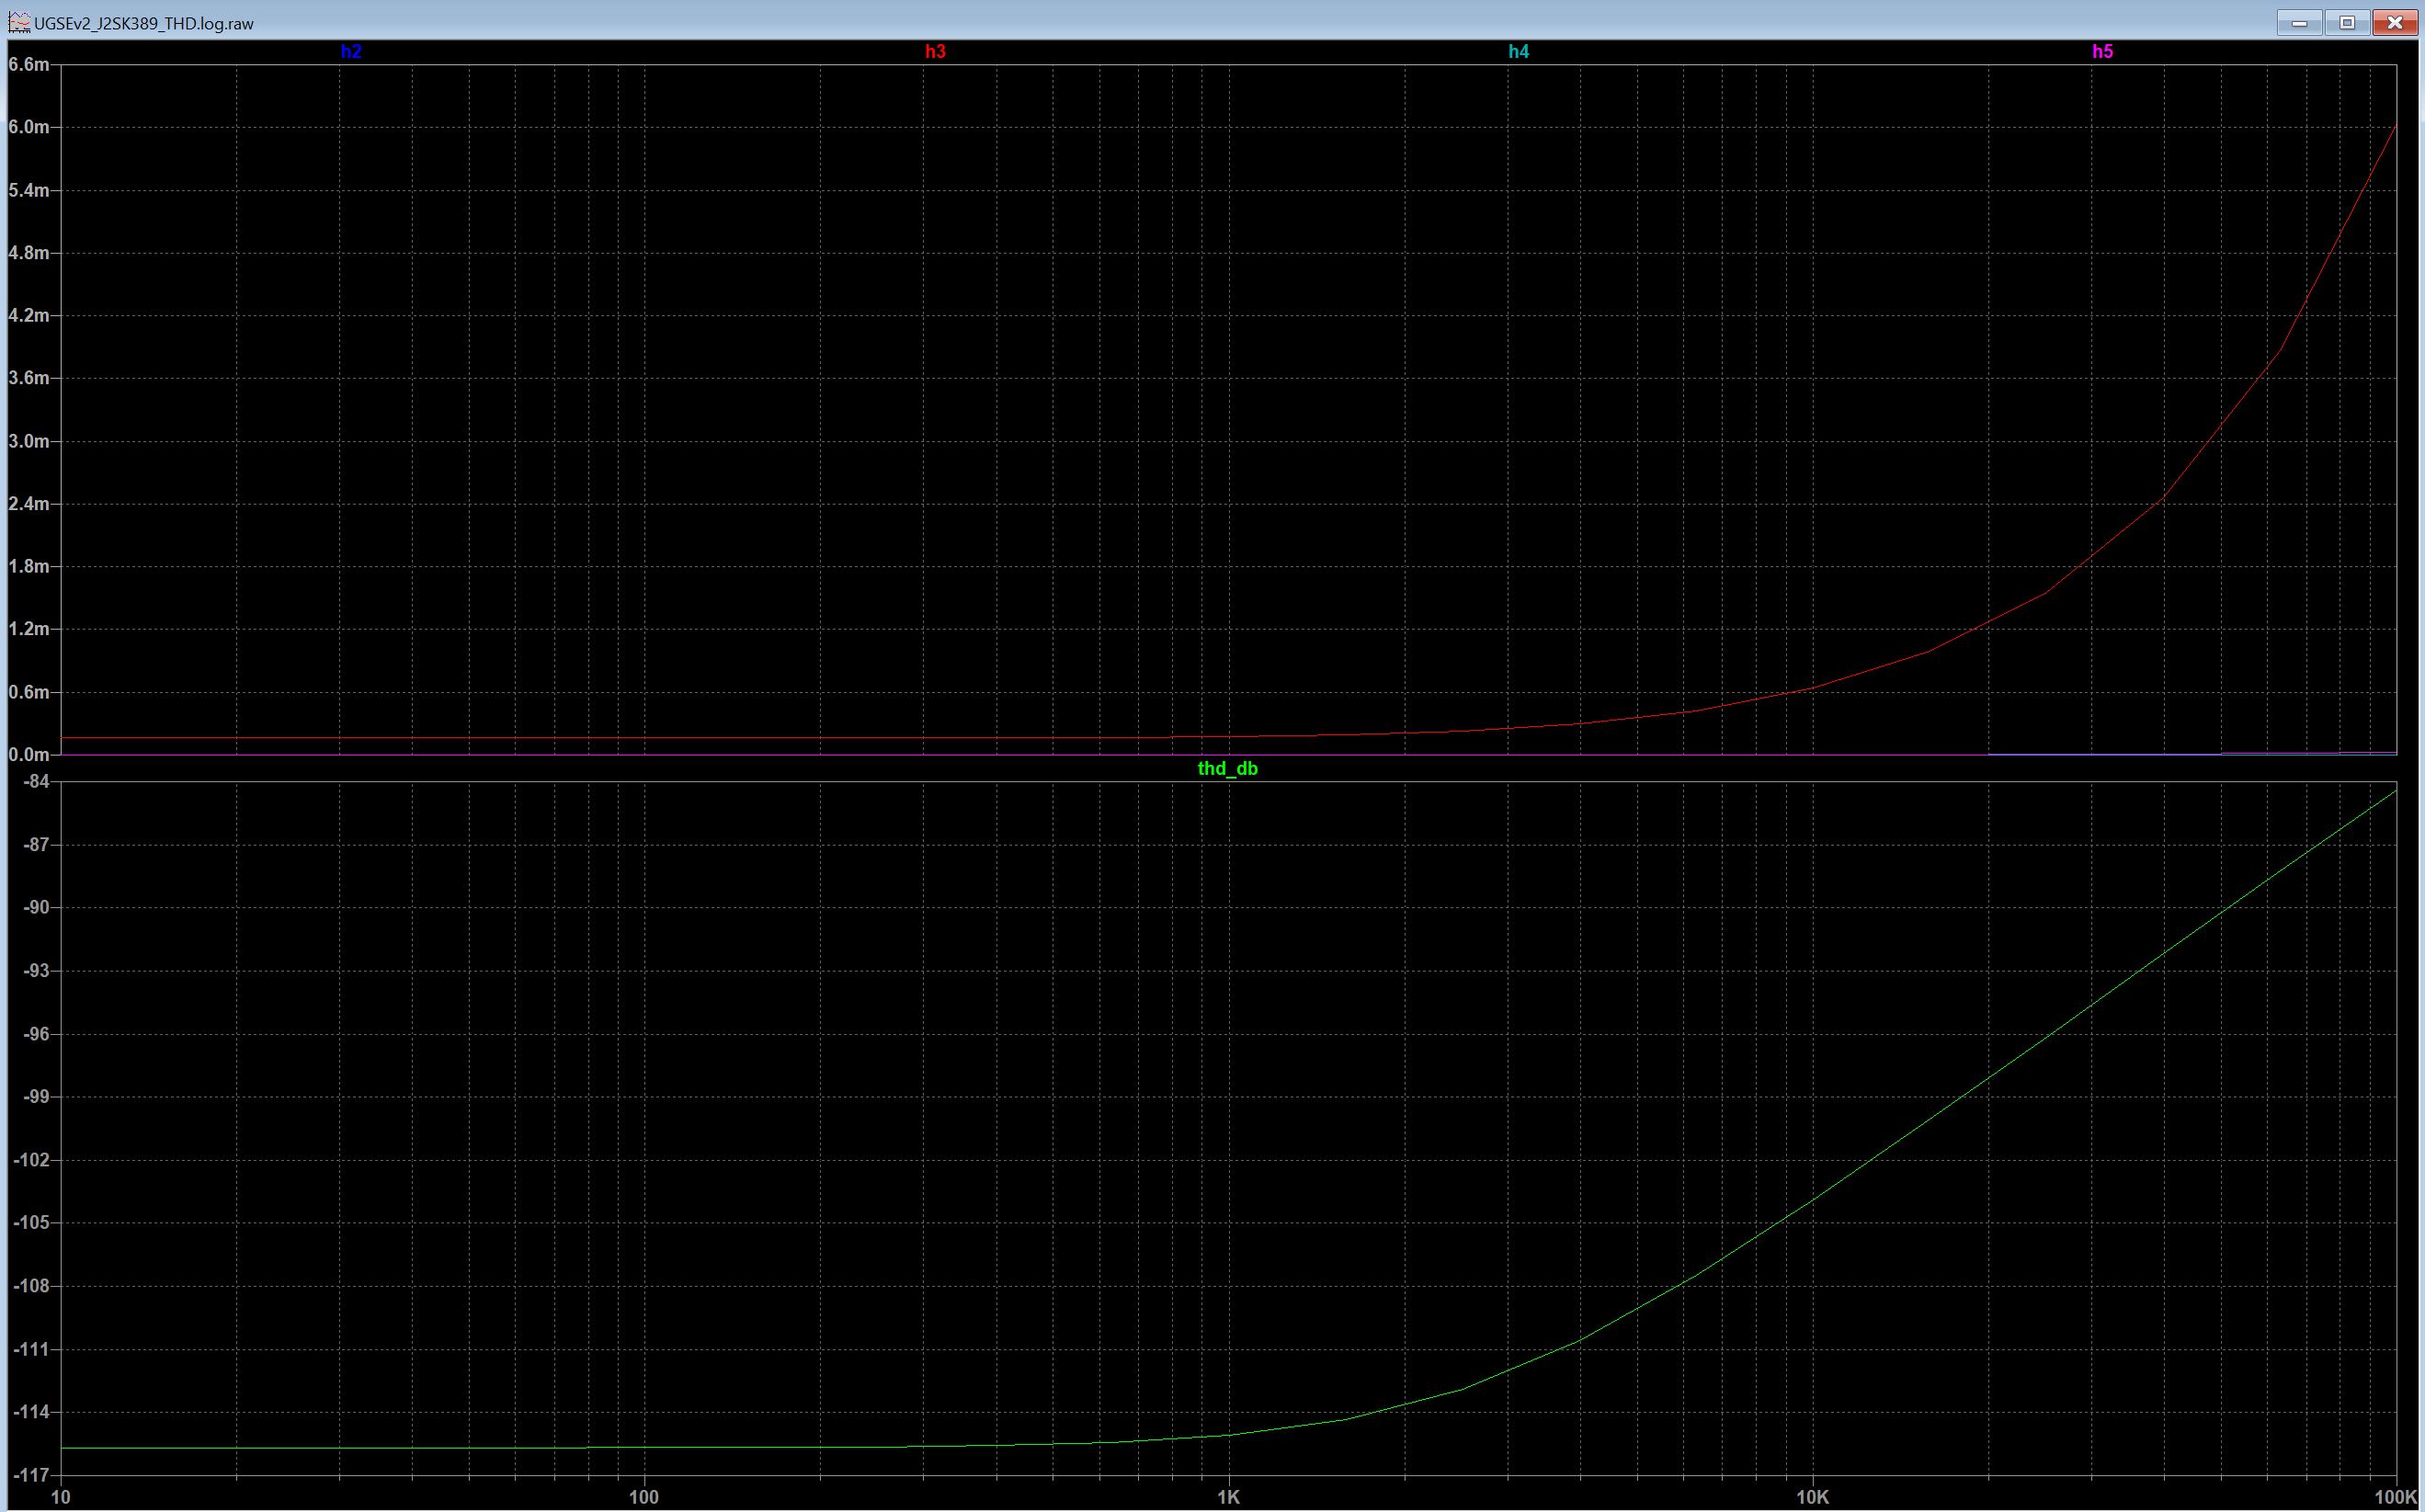Click the 6.6m y-axis label
The height and width of the screenshot is (1512, 2425).
[x=28, y=65]
